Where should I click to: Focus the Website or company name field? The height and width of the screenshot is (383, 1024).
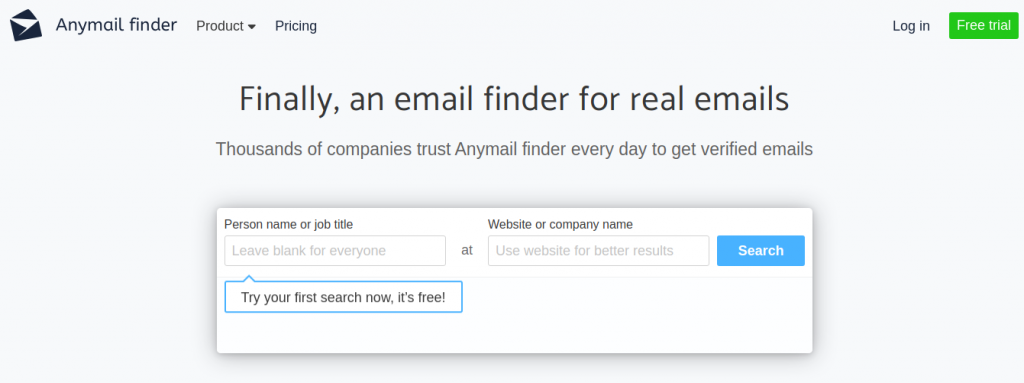598,250
